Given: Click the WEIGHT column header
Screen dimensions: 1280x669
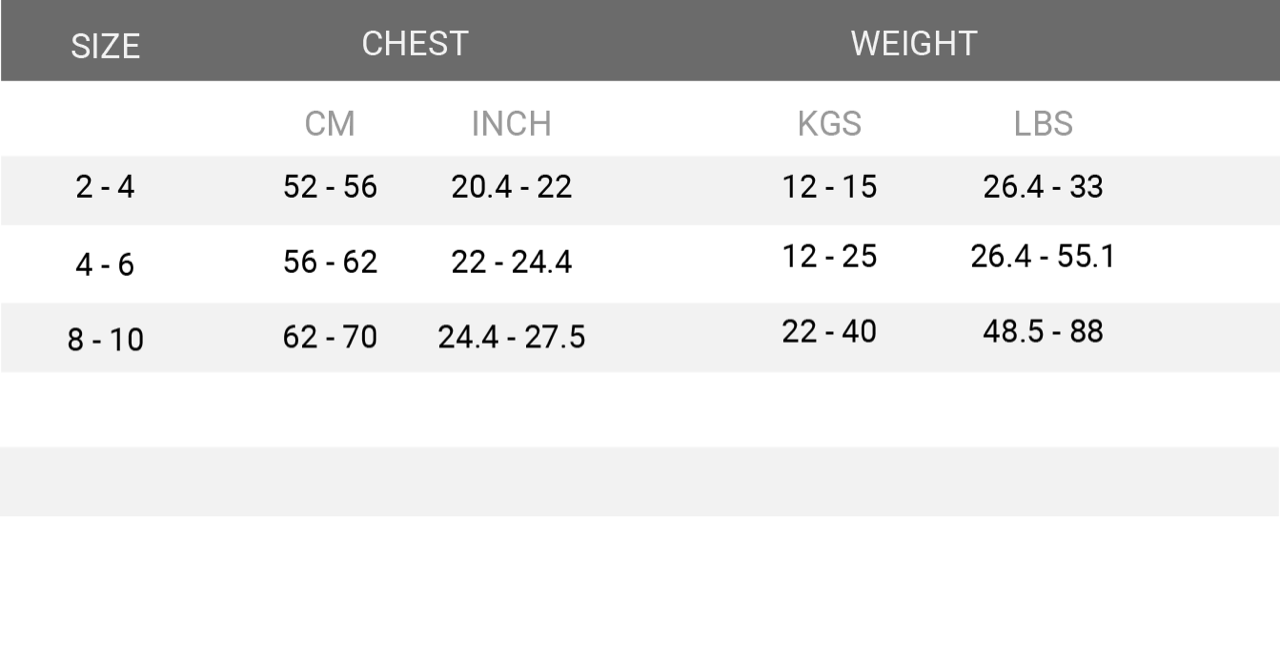Looking at the screenshot, I should [x=914, y=43].
